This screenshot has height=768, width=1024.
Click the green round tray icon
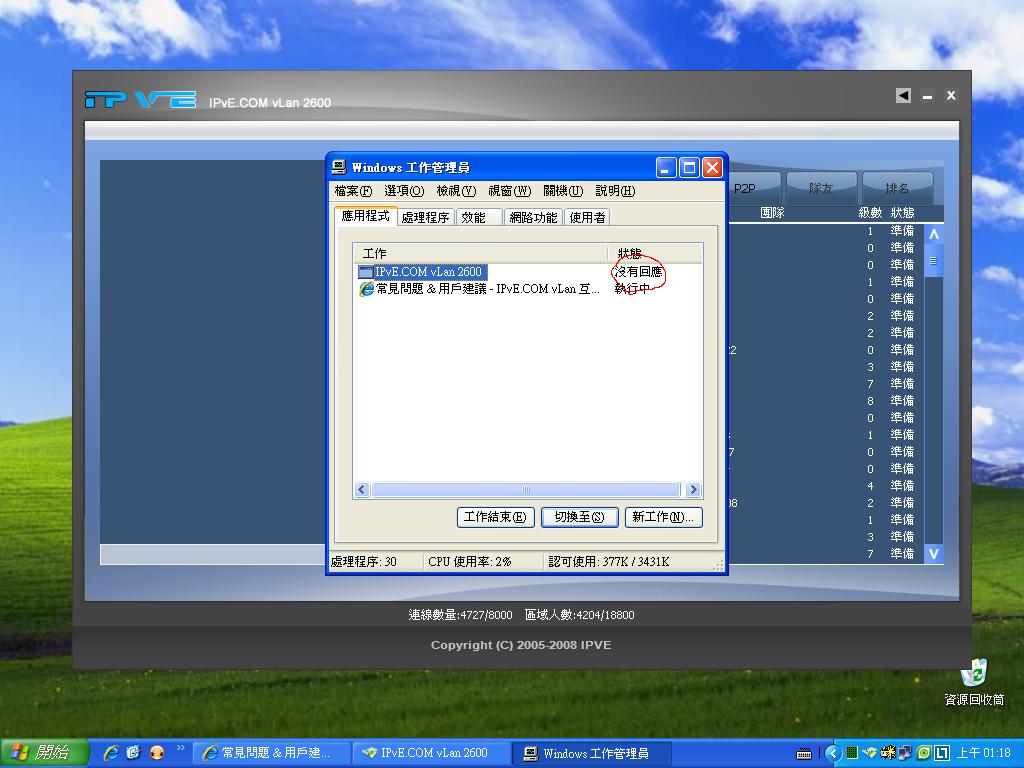pyautogui.click(x=923, y=753)
